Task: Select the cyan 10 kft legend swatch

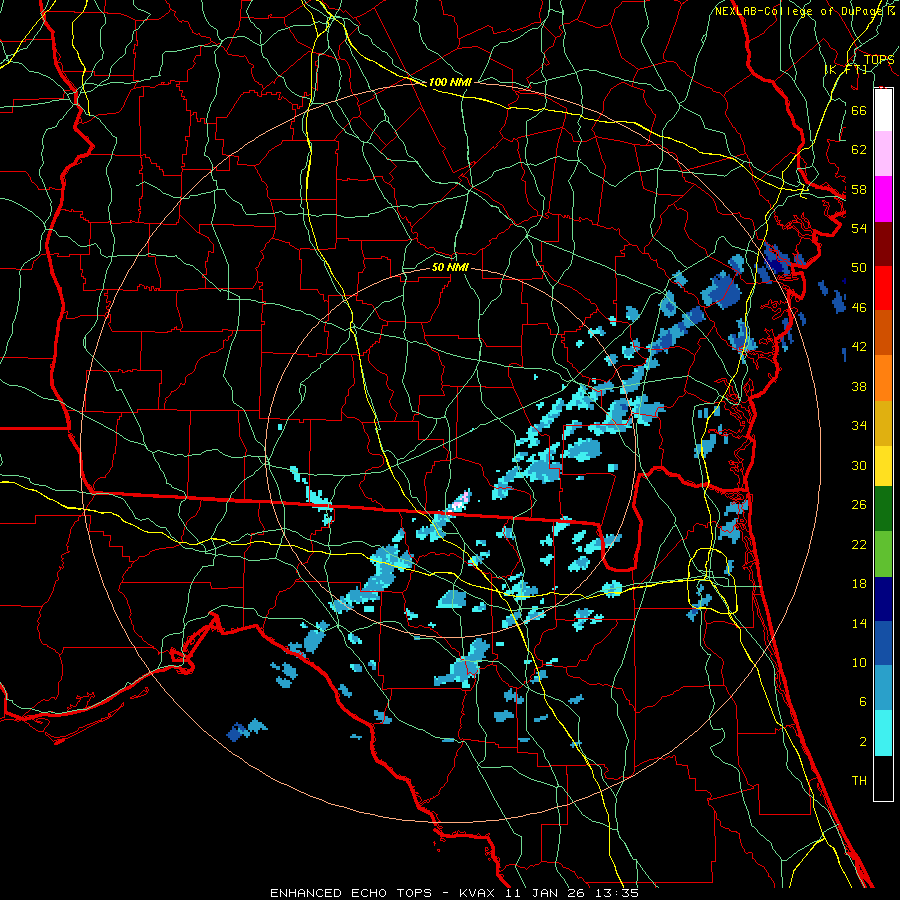Action: click(883, 733)
